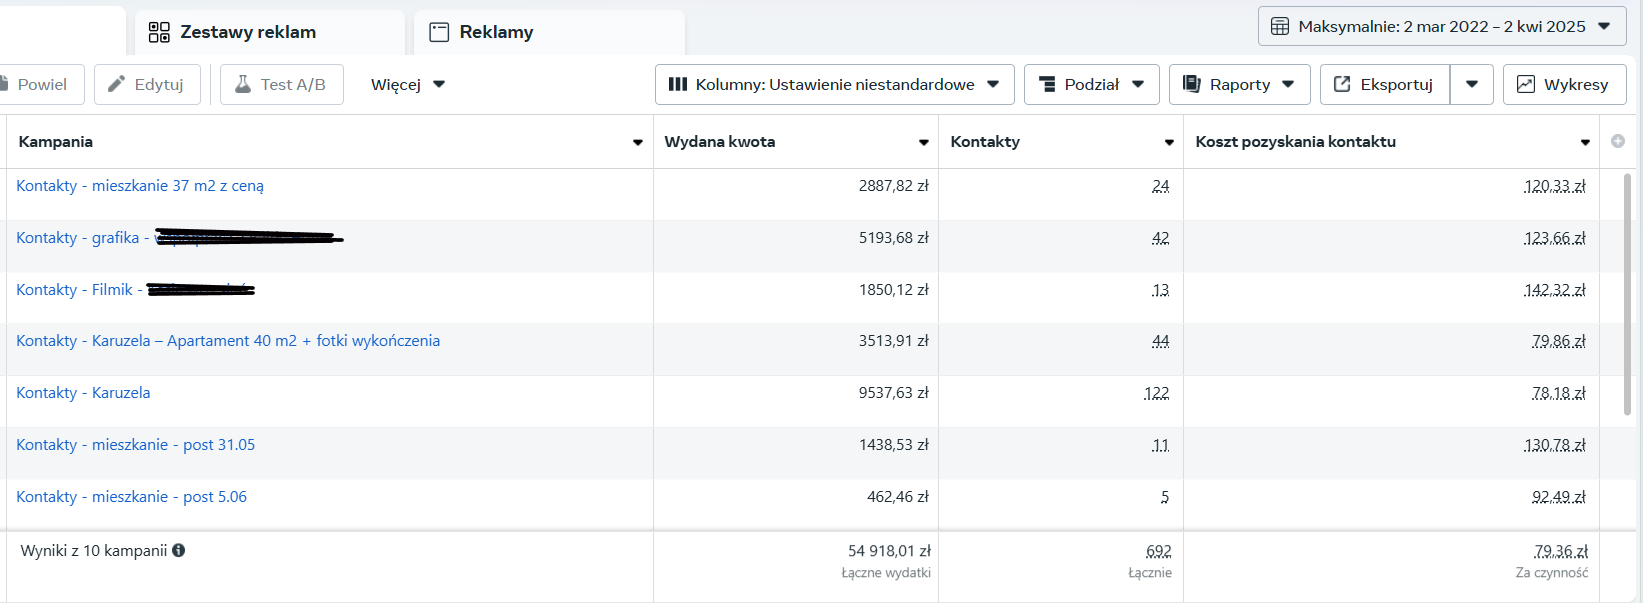This screenshot has height=603, width=1643.
Task: Click the Eksportuj button
Action: pos(1385,85)
